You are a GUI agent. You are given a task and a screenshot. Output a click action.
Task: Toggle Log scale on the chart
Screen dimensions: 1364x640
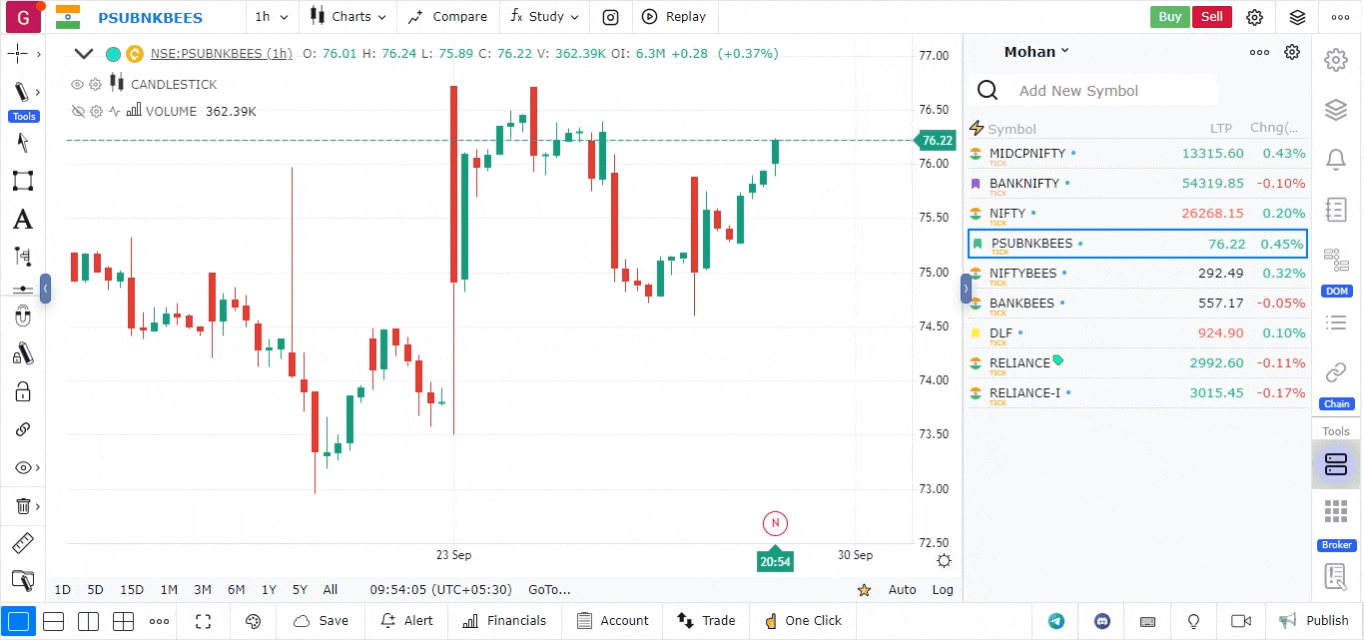click(942, 590)
